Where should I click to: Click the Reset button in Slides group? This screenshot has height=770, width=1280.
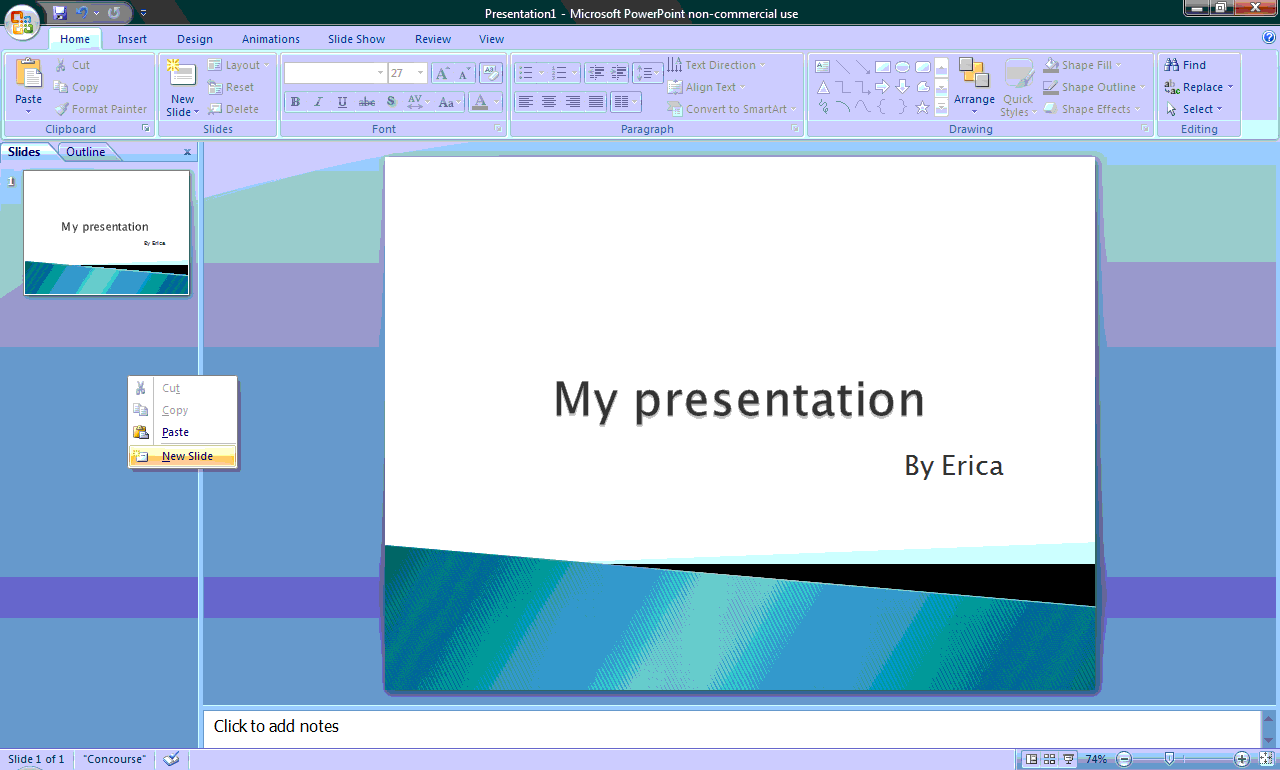pos(234,87)
